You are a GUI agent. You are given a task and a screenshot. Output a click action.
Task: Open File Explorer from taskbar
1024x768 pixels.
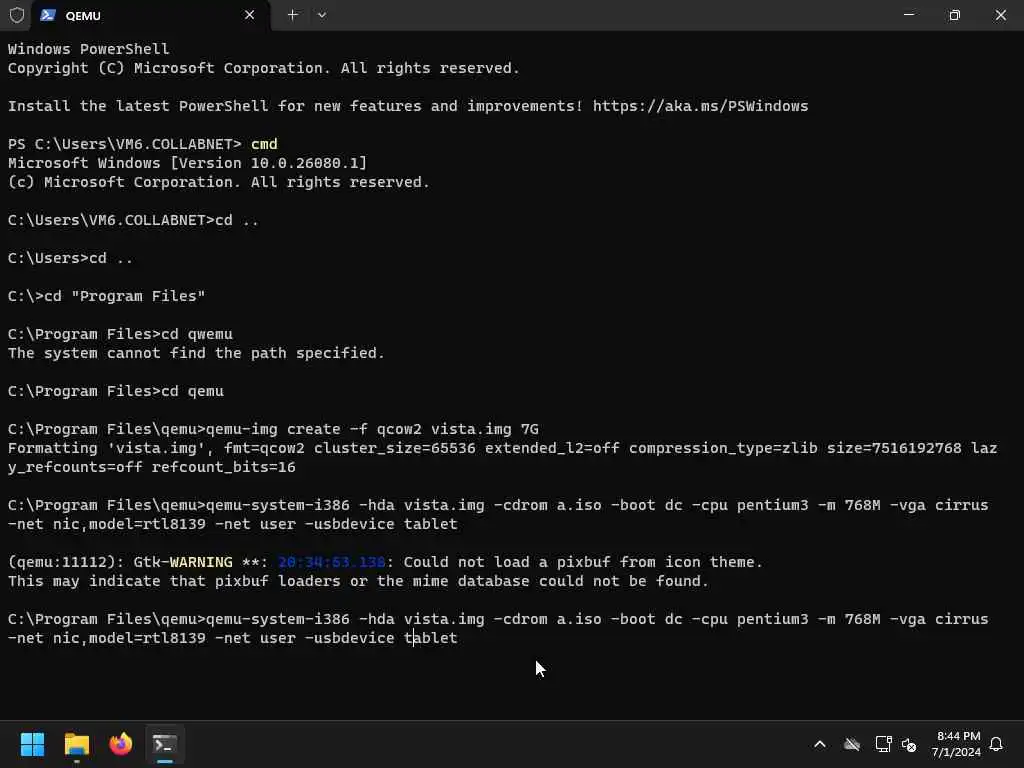pos(76,744)
